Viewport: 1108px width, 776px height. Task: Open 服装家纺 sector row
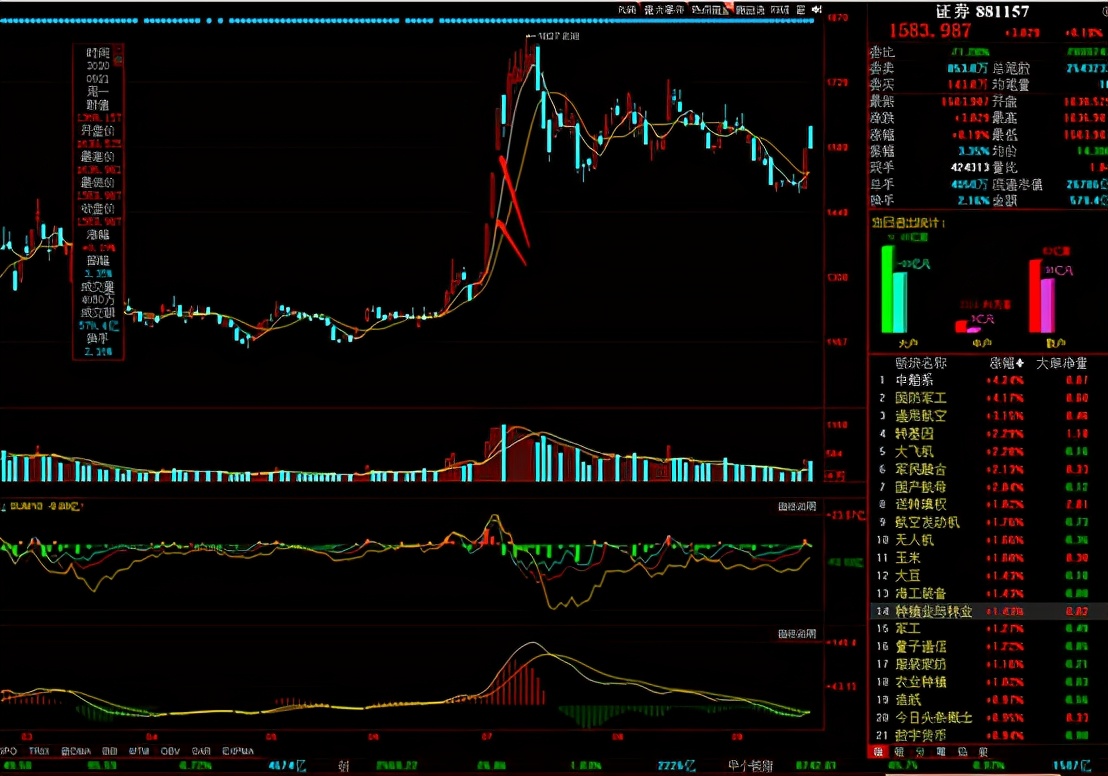pos(989,664)
